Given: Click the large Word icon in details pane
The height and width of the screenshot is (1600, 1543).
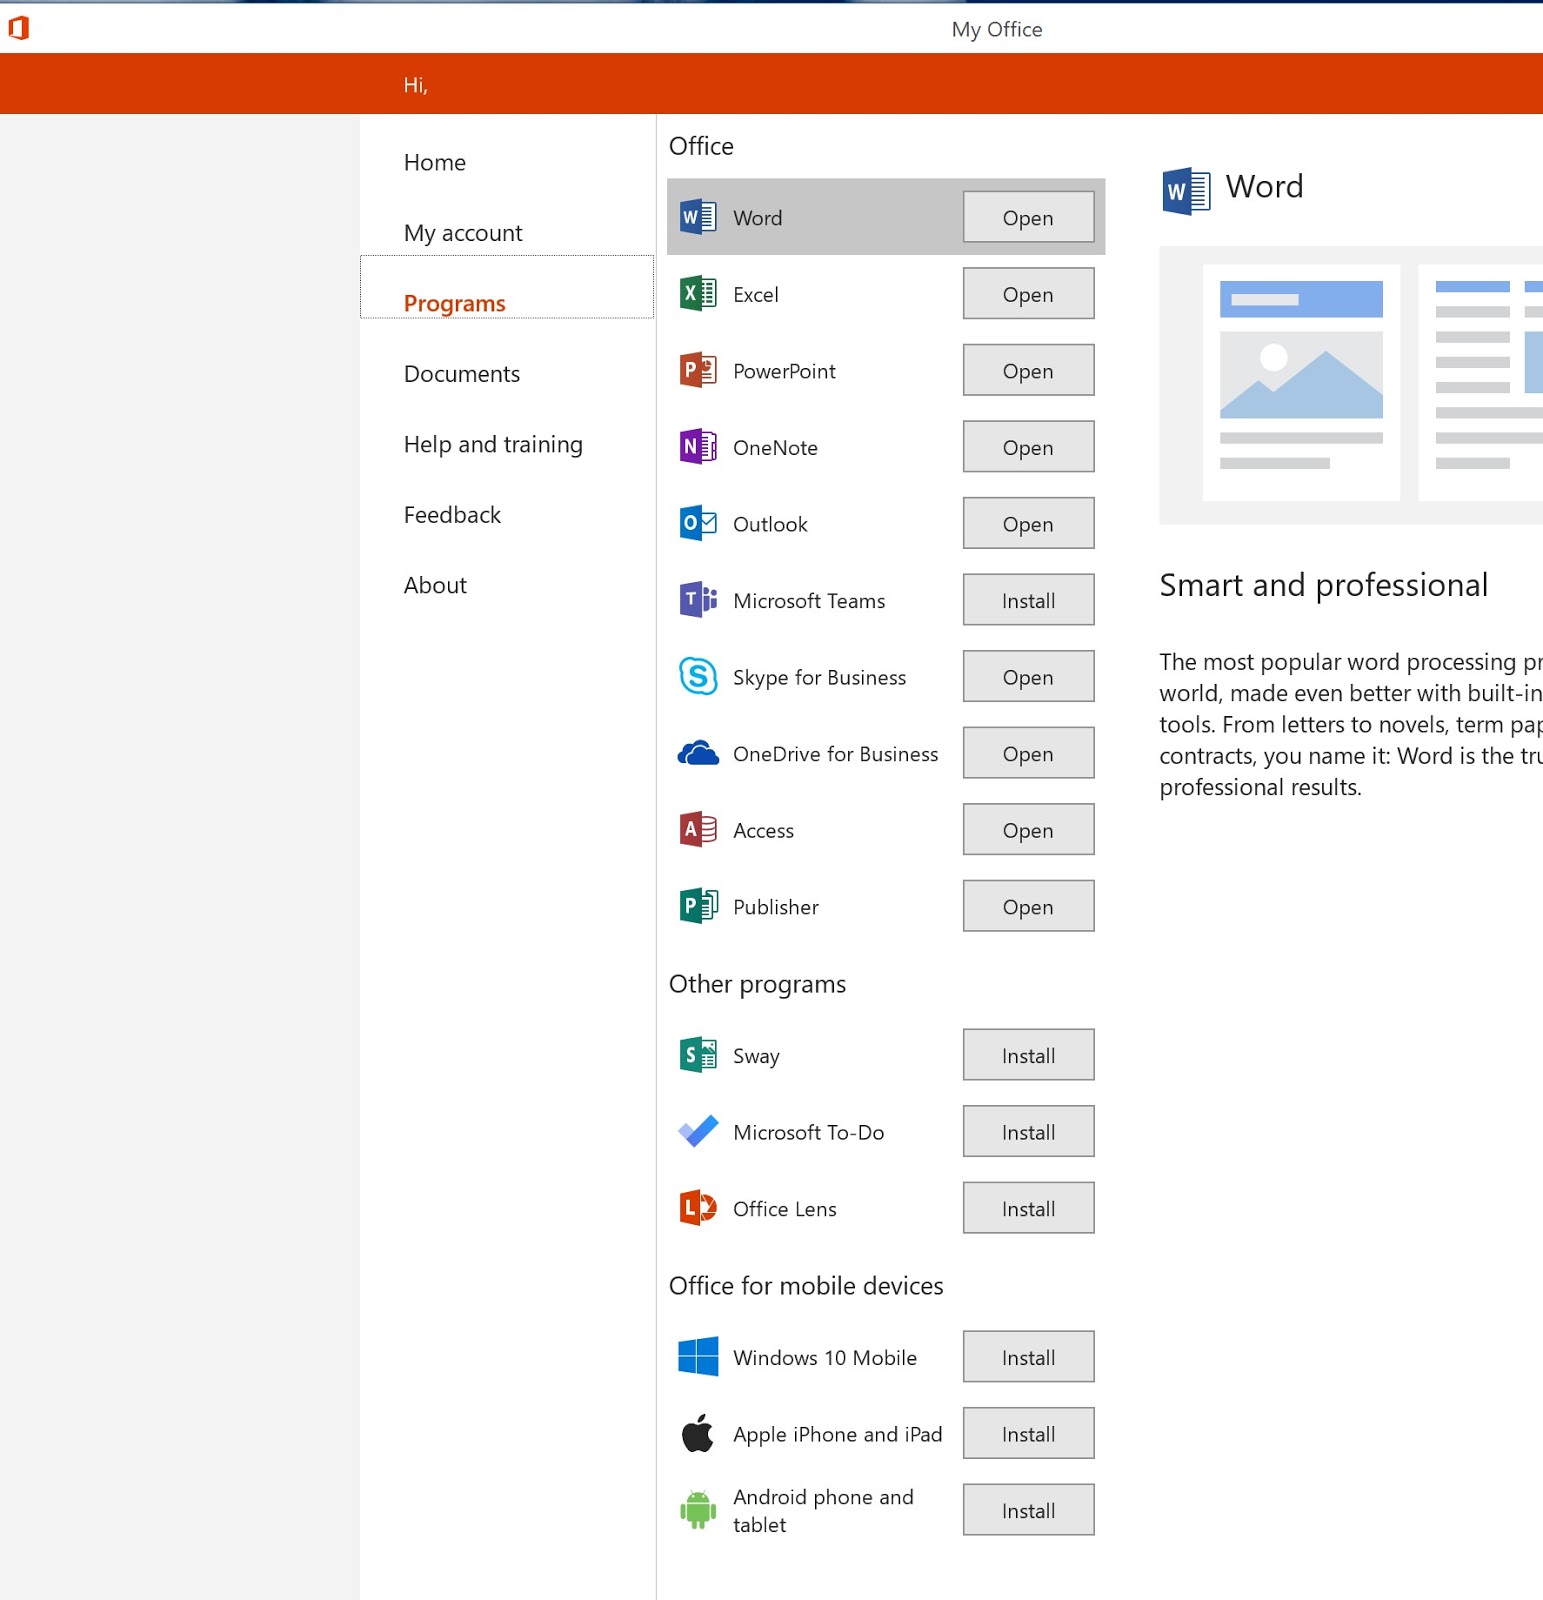Looking at the screenshot, I should [1186, 190].
